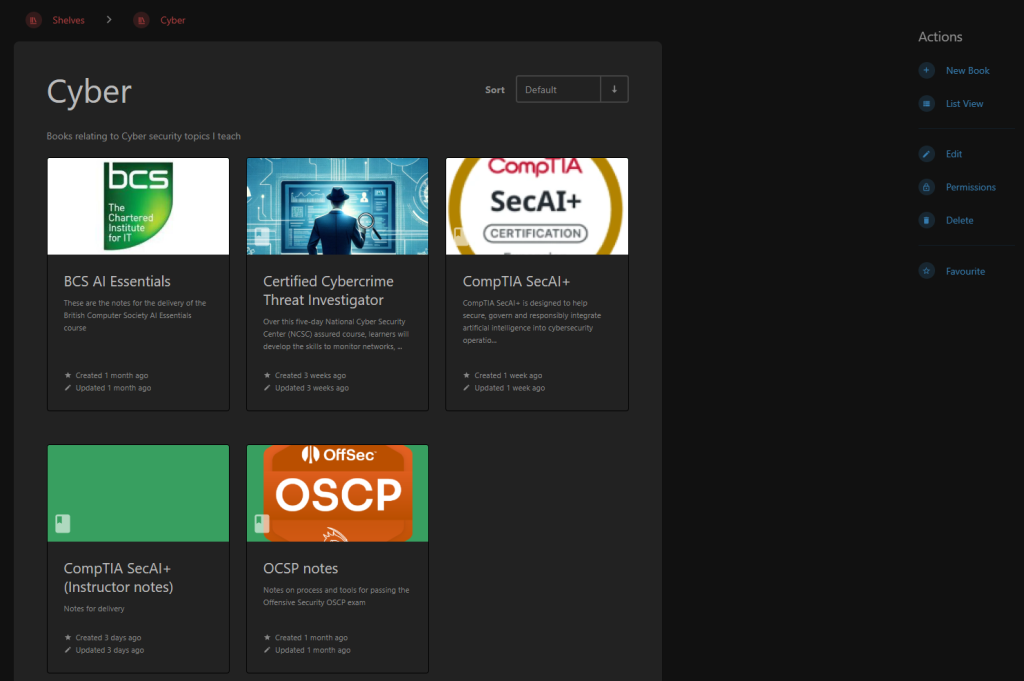Viewport: 1024px width, 681px height.
Task: Click 'Created 1 week ago' text
Action: pyautogui.click(x=508, y=375)
